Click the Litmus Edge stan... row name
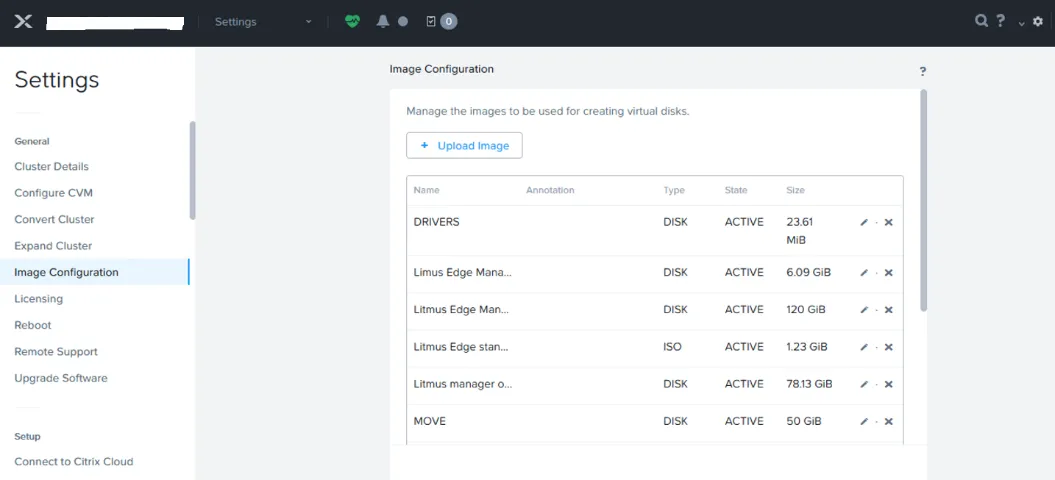This screenshot has width=1055, height=480. coord(461,347)
